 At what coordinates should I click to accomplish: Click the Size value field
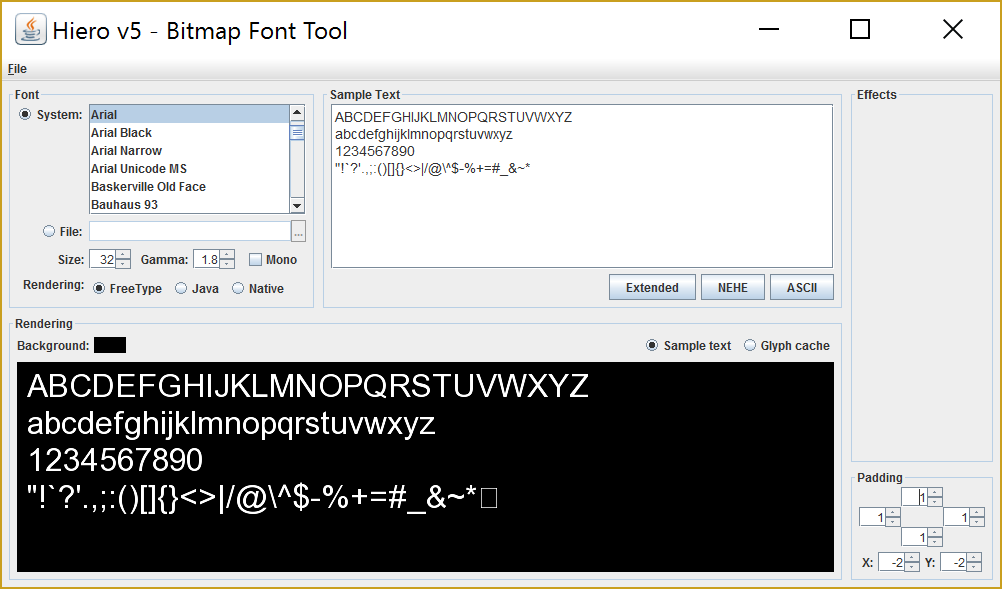tap(103, 259)
